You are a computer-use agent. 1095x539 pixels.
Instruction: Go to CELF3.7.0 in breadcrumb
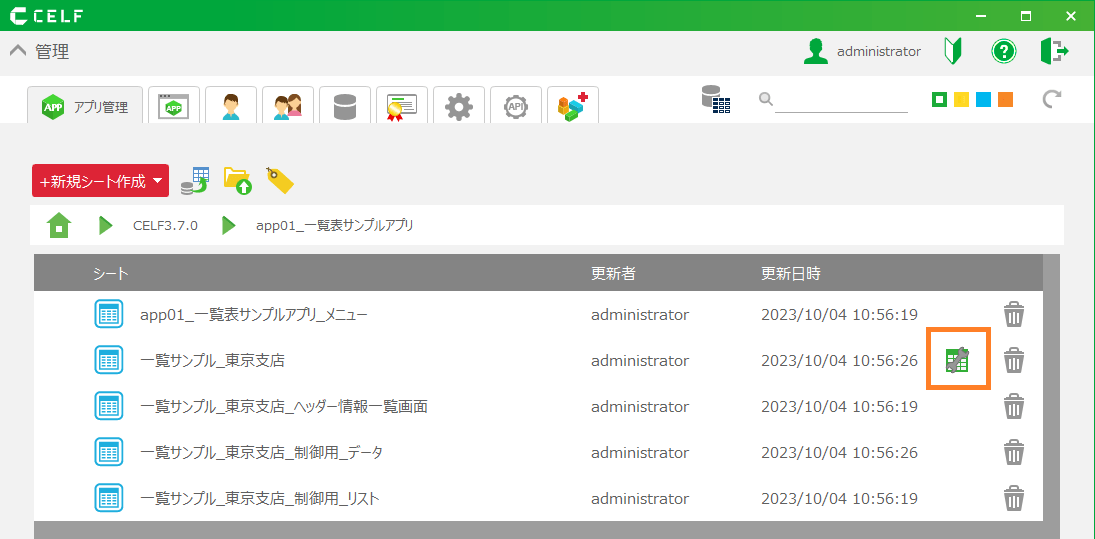point(165,225)
